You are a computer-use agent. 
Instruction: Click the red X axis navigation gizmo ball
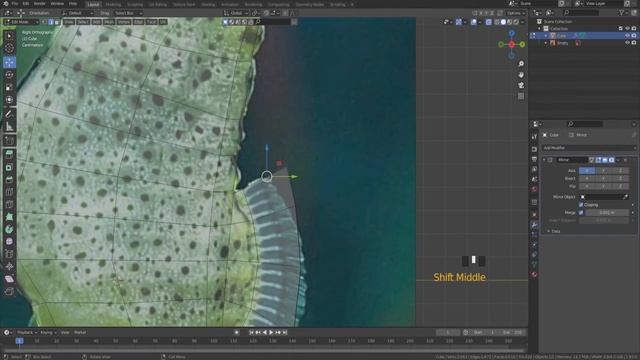pos(511,44)
